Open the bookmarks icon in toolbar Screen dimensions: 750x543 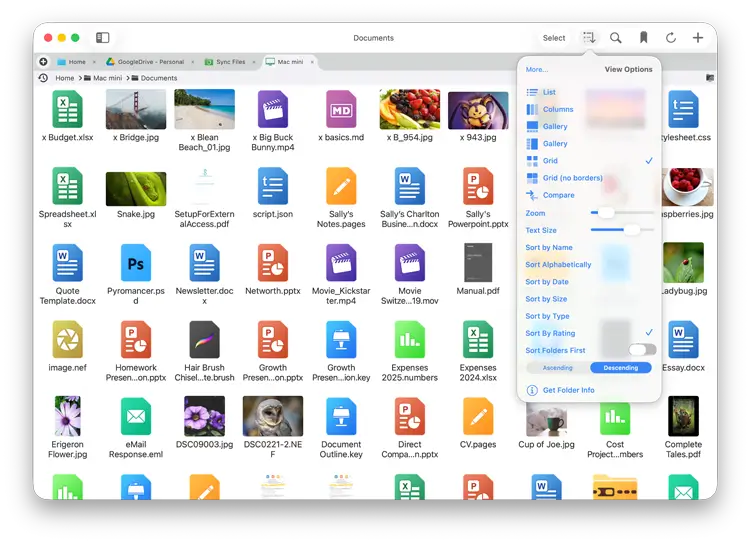point(643,38)
